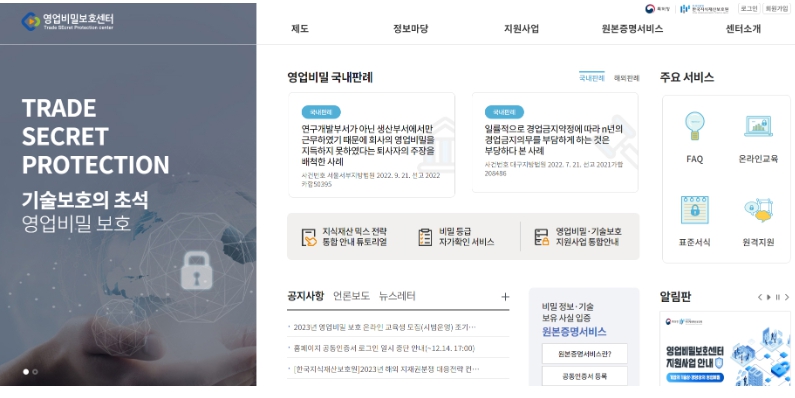
Task: Click the 공동인증서 등록 button
Action: 585,376
